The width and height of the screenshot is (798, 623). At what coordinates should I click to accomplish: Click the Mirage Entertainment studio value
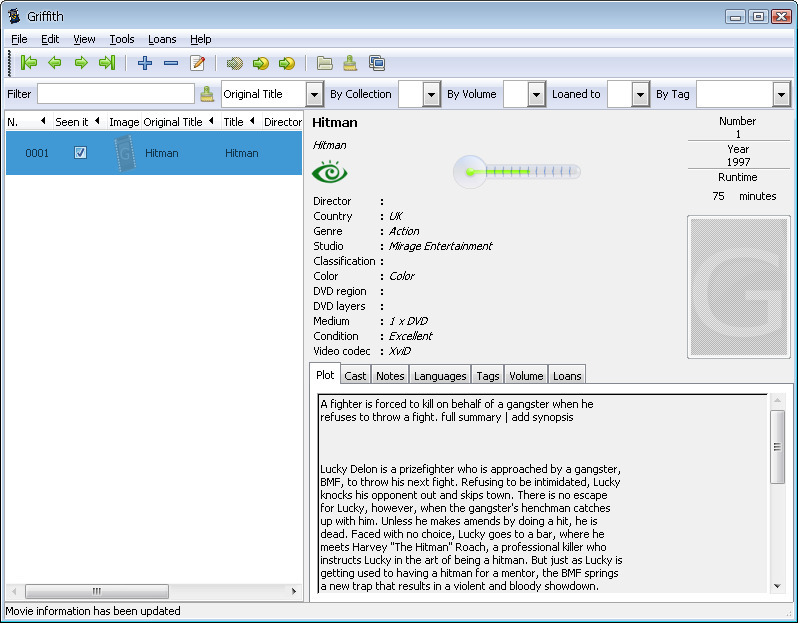pos(440,246)
